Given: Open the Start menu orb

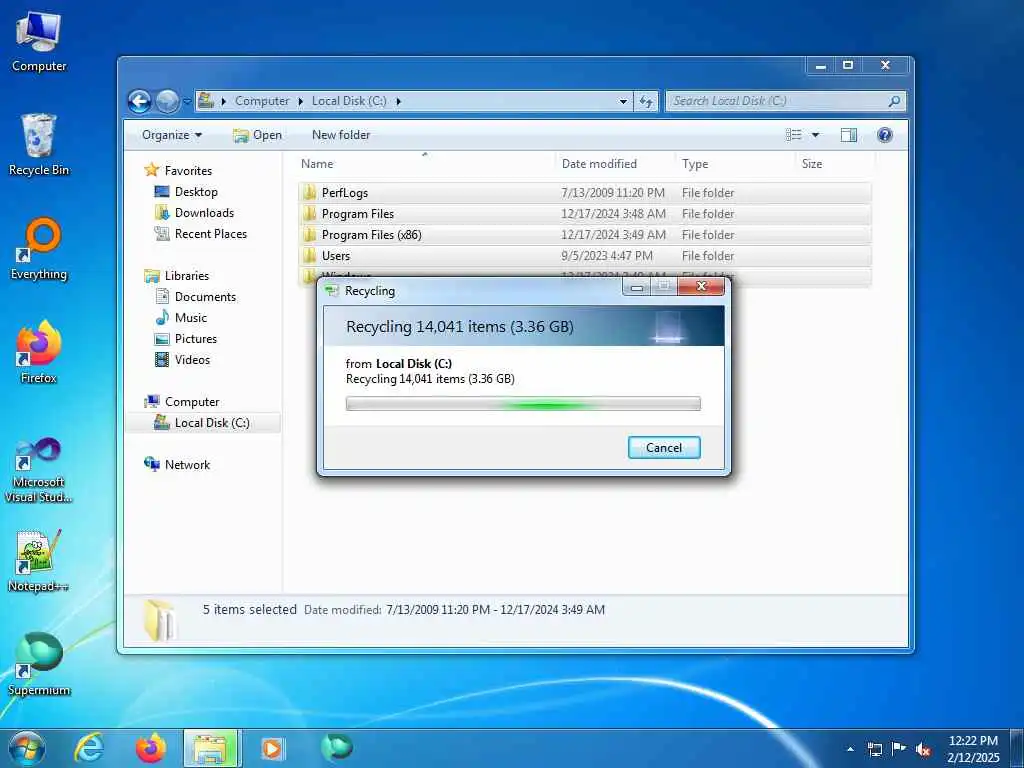Looking at the screenshot, I should (x=27, y=748).
